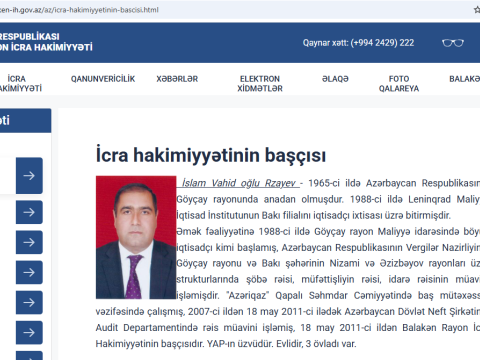Open the İCRA HAKİMİYYƏTİ menu
Viewport: 480px width, 360px height.
pyautogui.click(x=20, y=83)
